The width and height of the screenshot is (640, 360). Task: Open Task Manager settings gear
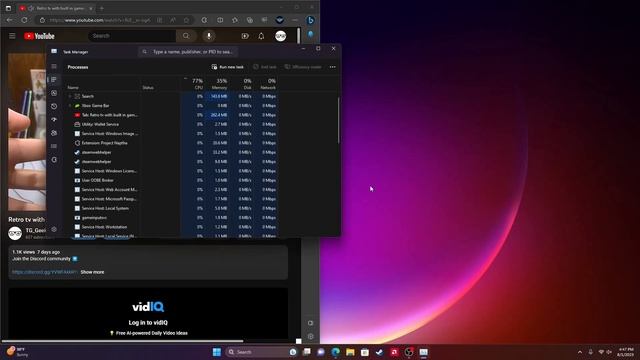tap(54, 229)
